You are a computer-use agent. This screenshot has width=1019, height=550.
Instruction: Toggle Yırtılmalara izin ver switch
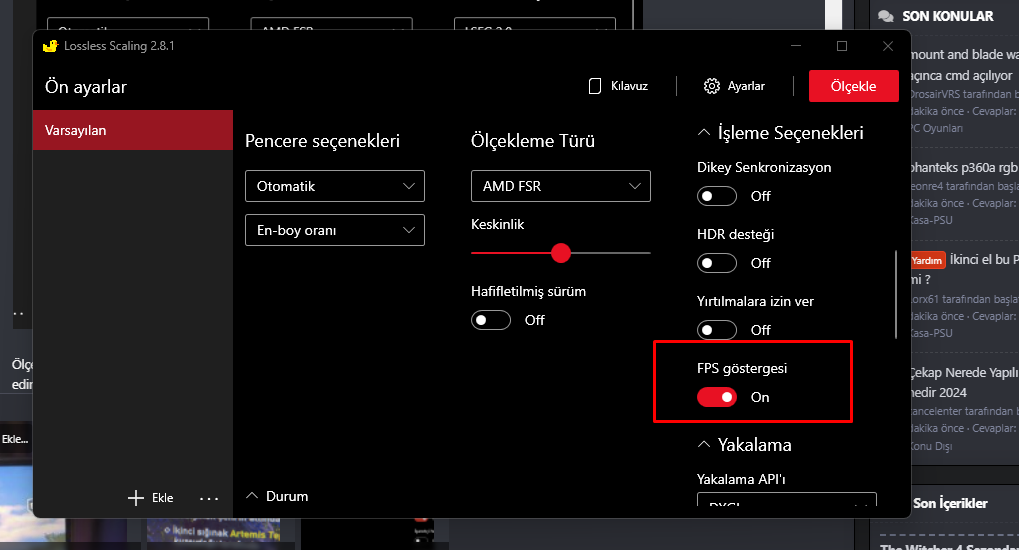pos(717,330)
